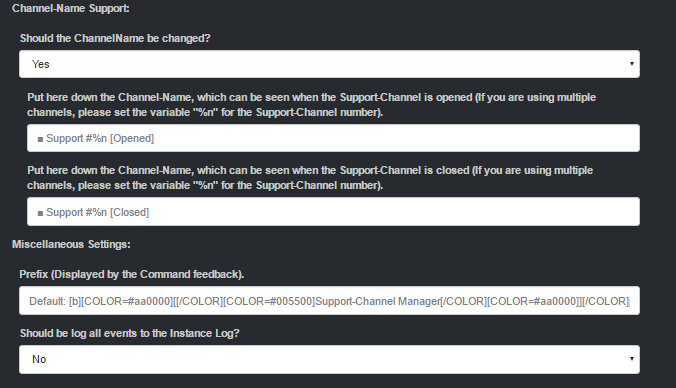
Task: Click the description about the Support-Channel being closed
Action: click(x=310, y=178)
